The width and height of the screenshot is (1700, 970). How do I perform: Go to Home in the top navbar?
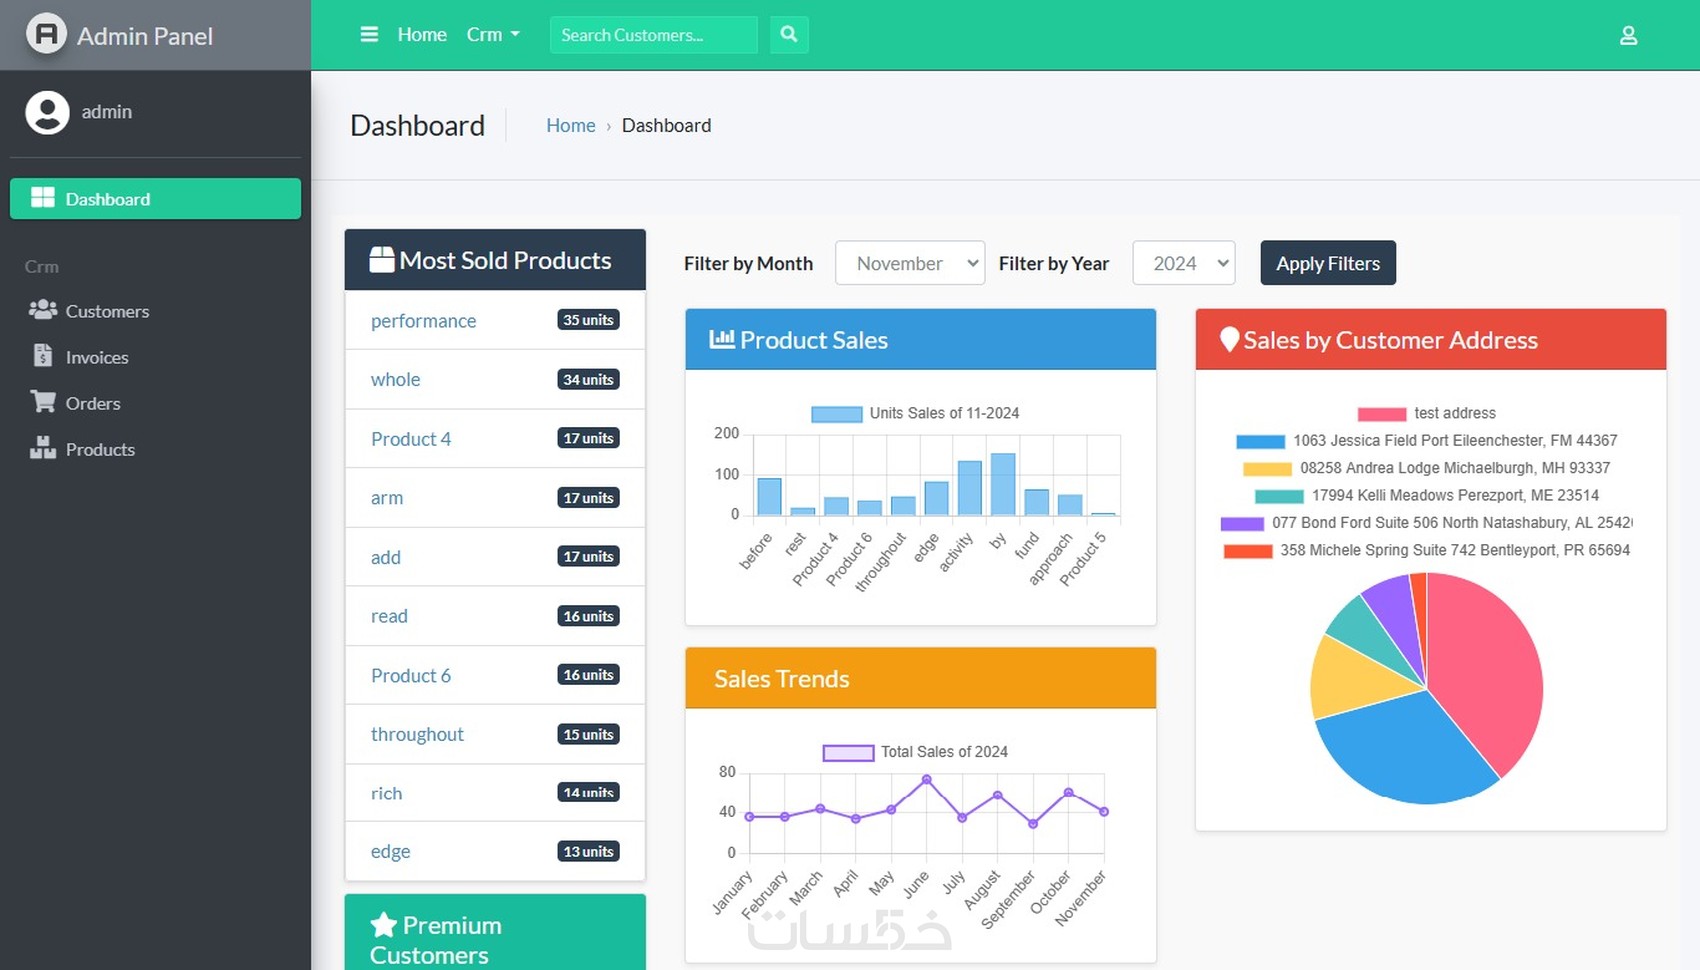(422, 35)
